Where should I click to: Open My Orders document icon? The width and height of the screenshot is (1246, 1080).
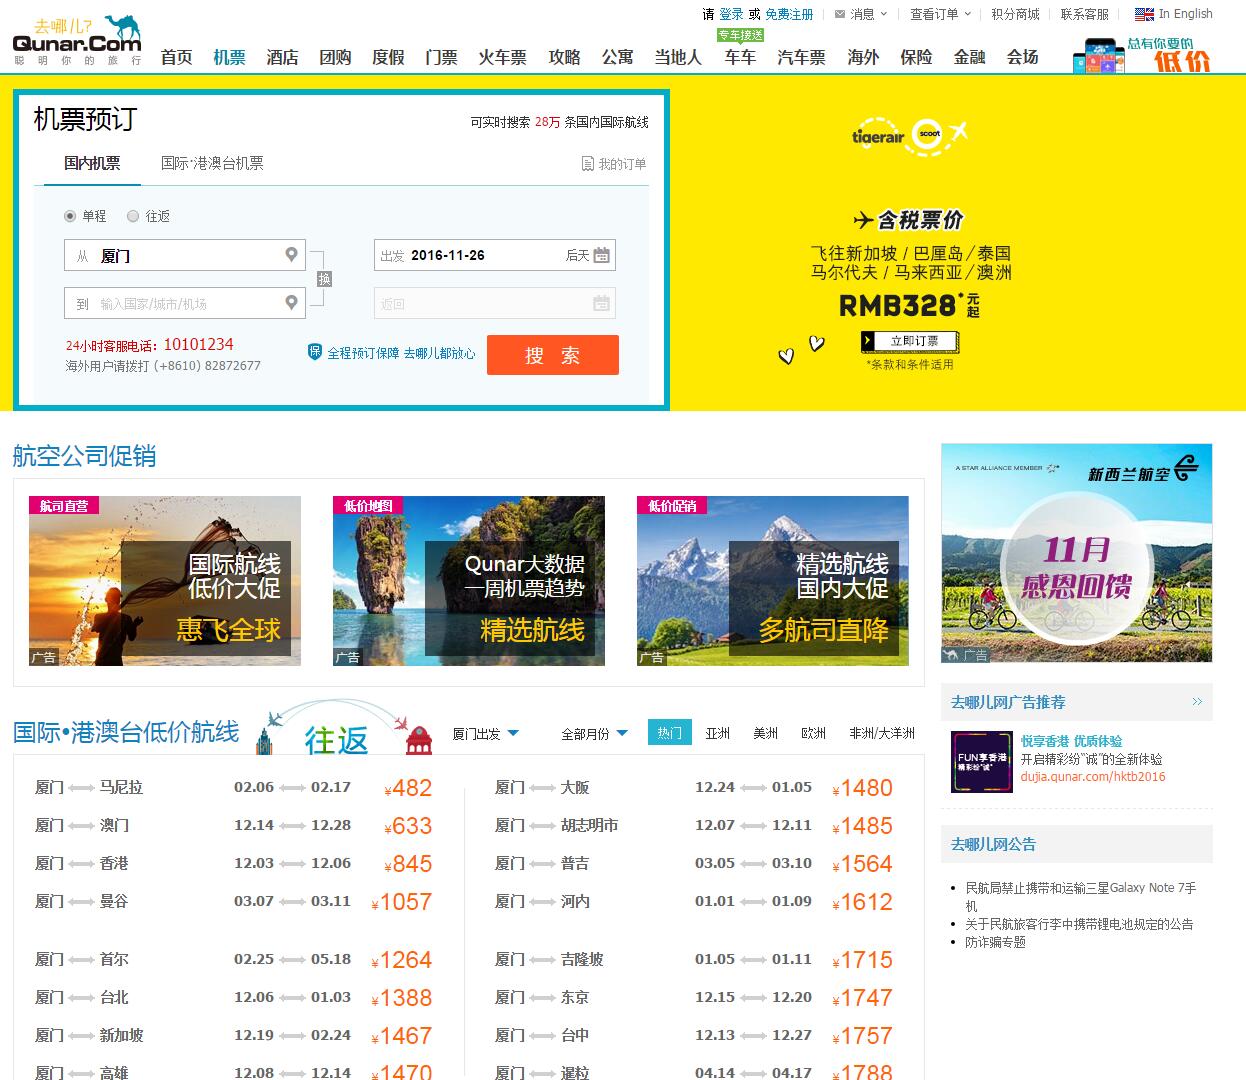pos(588,163)
